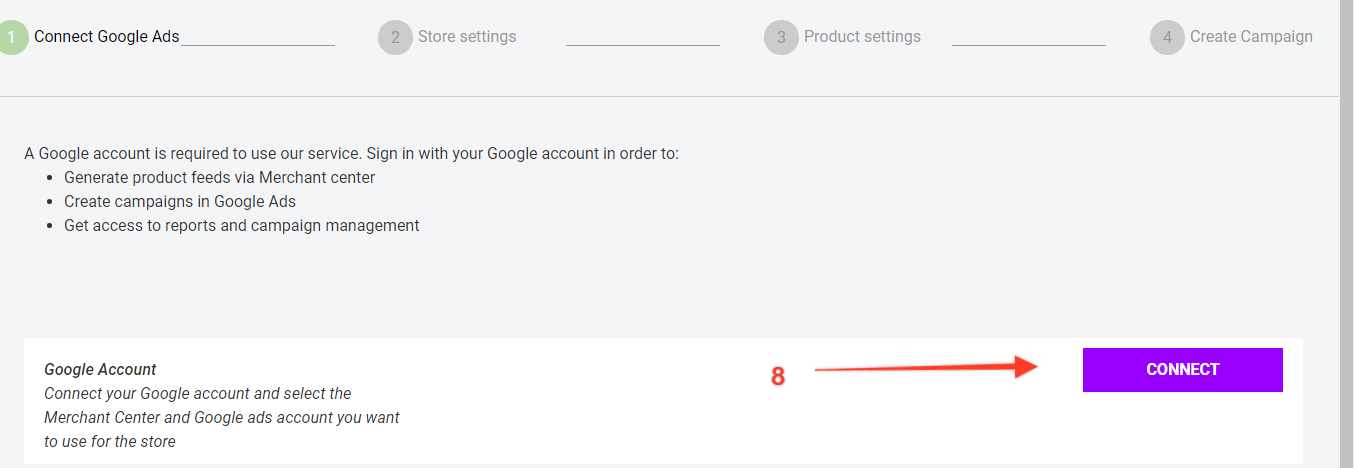Select the Connect Google Ads step label
Viewport: 1354px width, 468px height.
pos(107,37)
